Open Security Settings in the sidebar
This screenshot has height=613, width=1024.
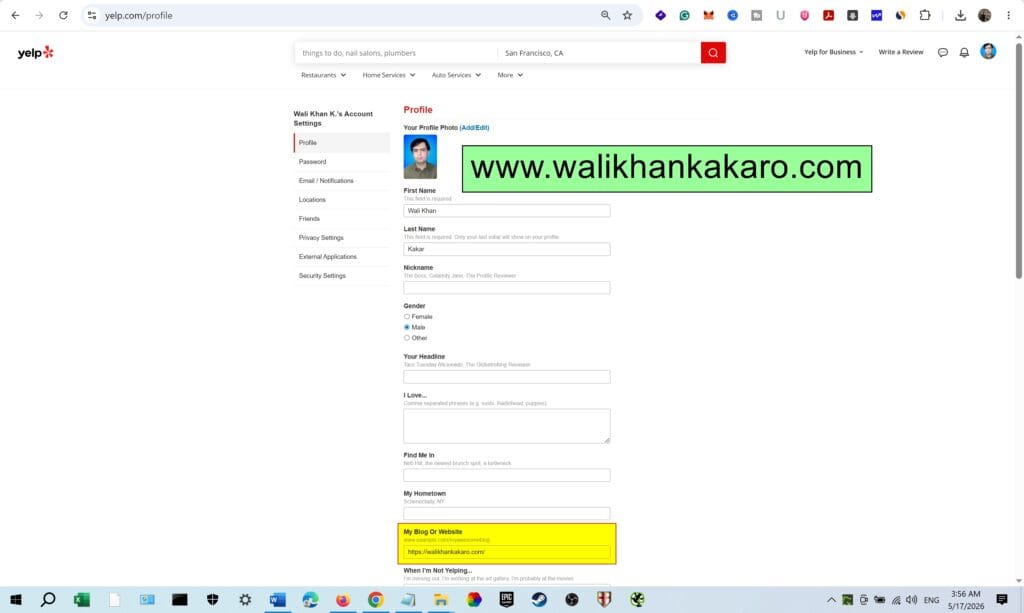342,275
